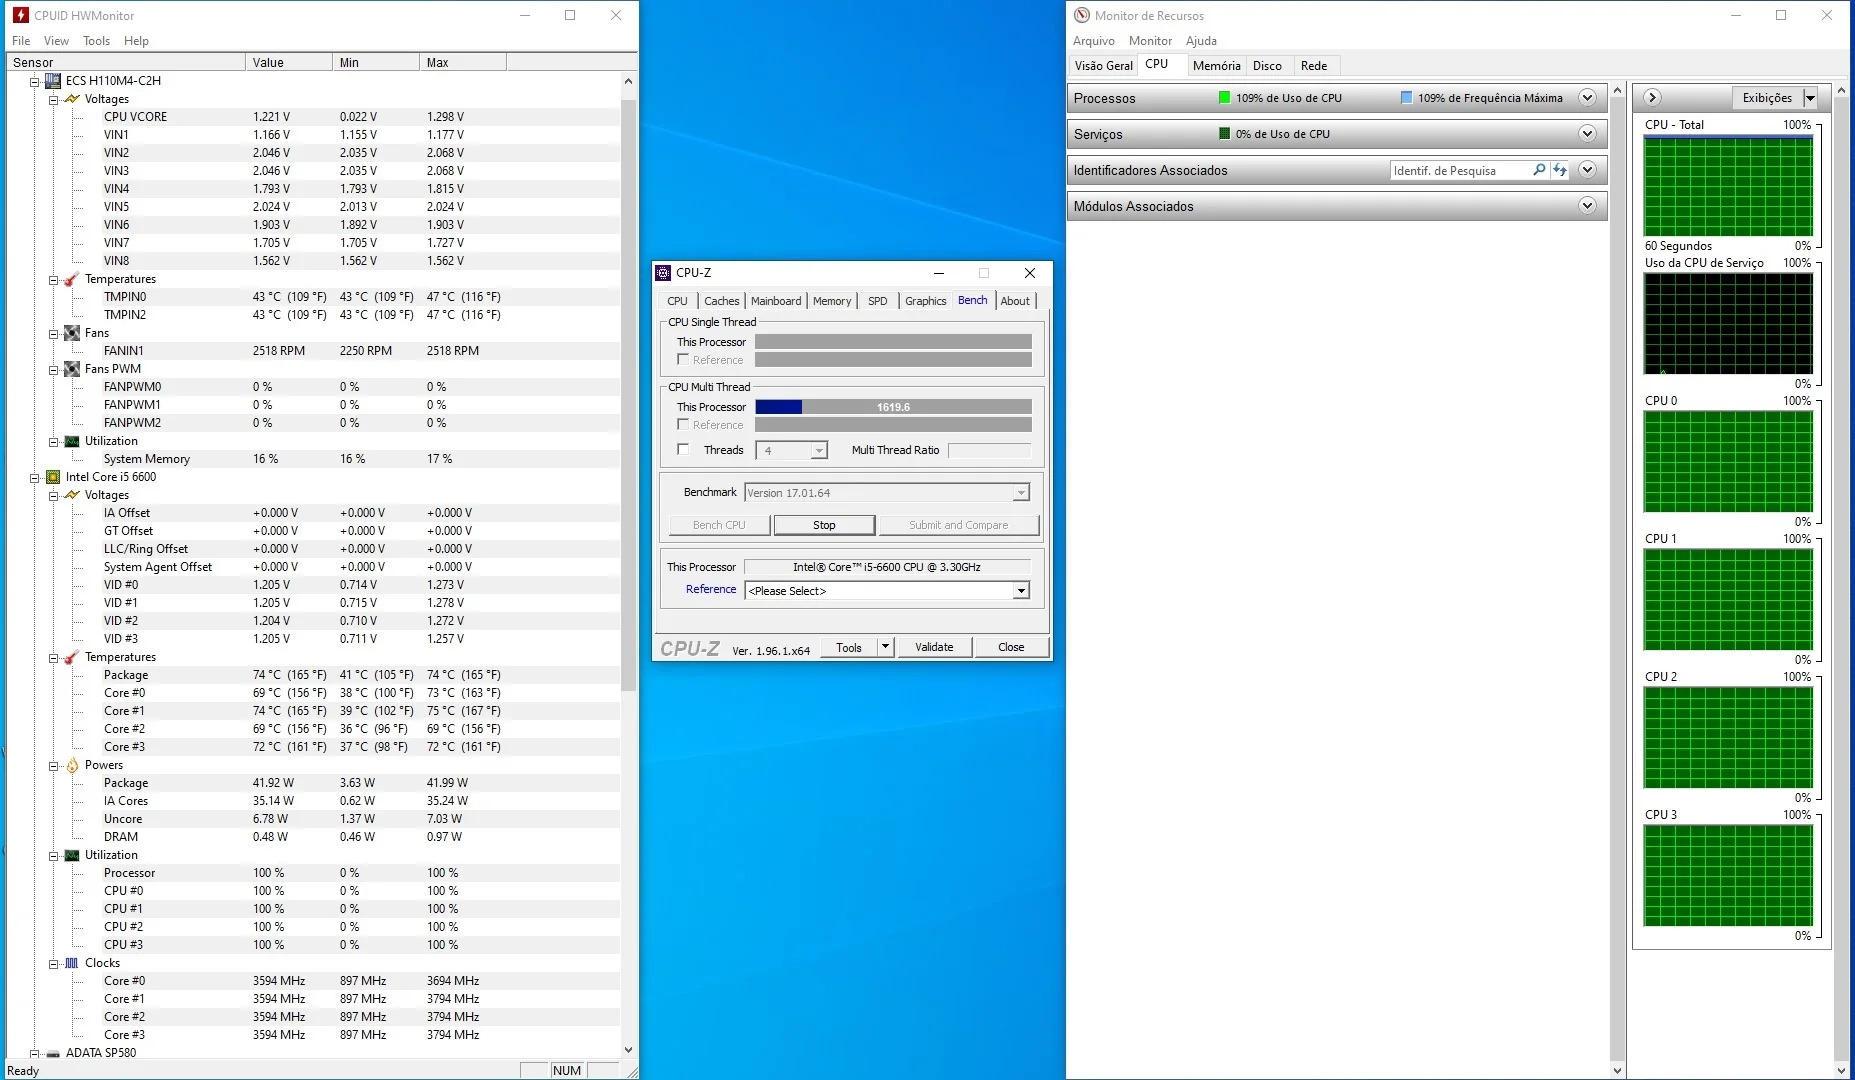The height and width of the screenshot is (1080, 1855).
Task: Open the Help menu in HWMonitor
Action: 136,41
